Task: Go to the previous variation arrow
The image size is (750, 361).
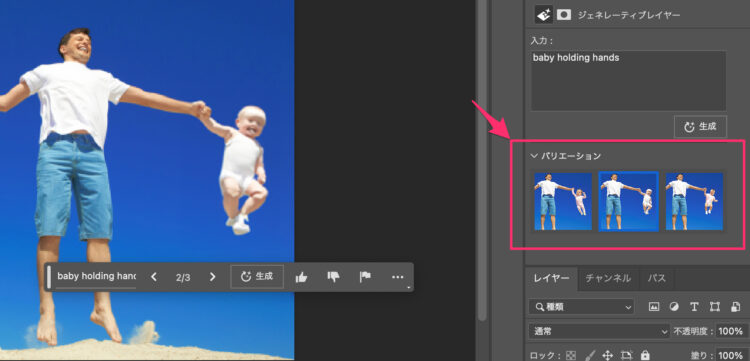Action: (154, 277)
